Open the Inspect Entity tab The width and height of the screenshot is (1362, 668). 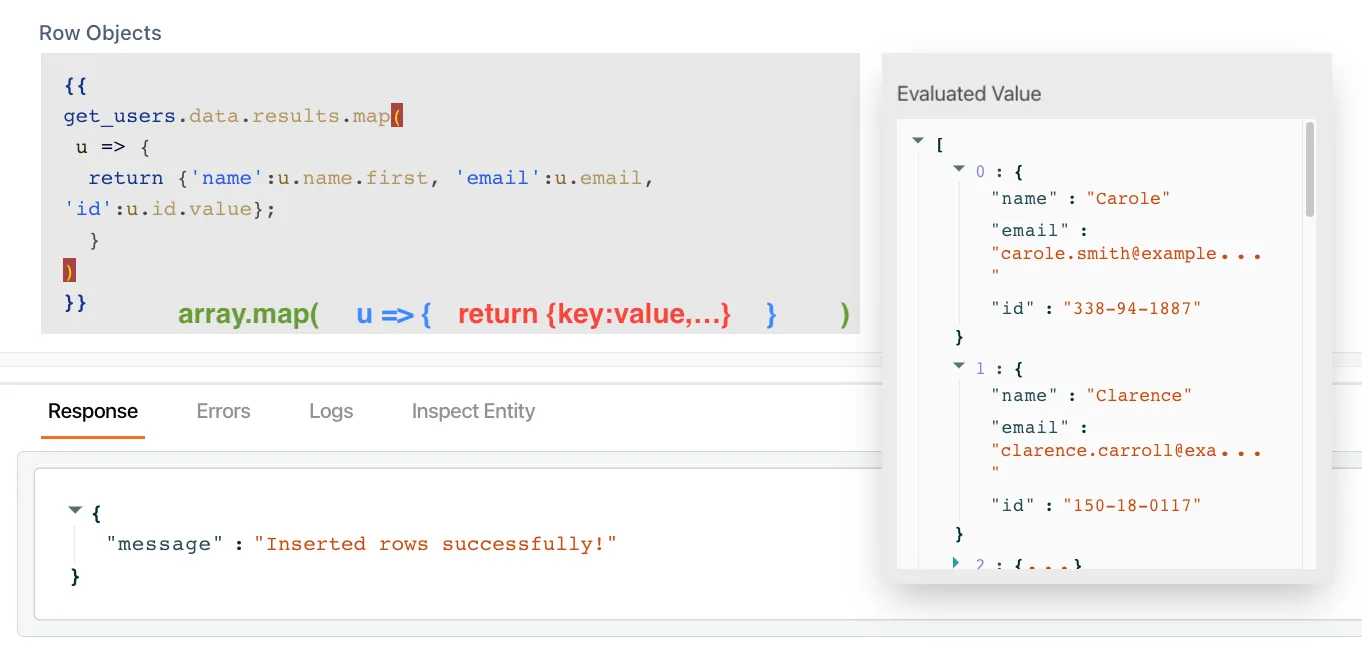click(x=473, y=411)
